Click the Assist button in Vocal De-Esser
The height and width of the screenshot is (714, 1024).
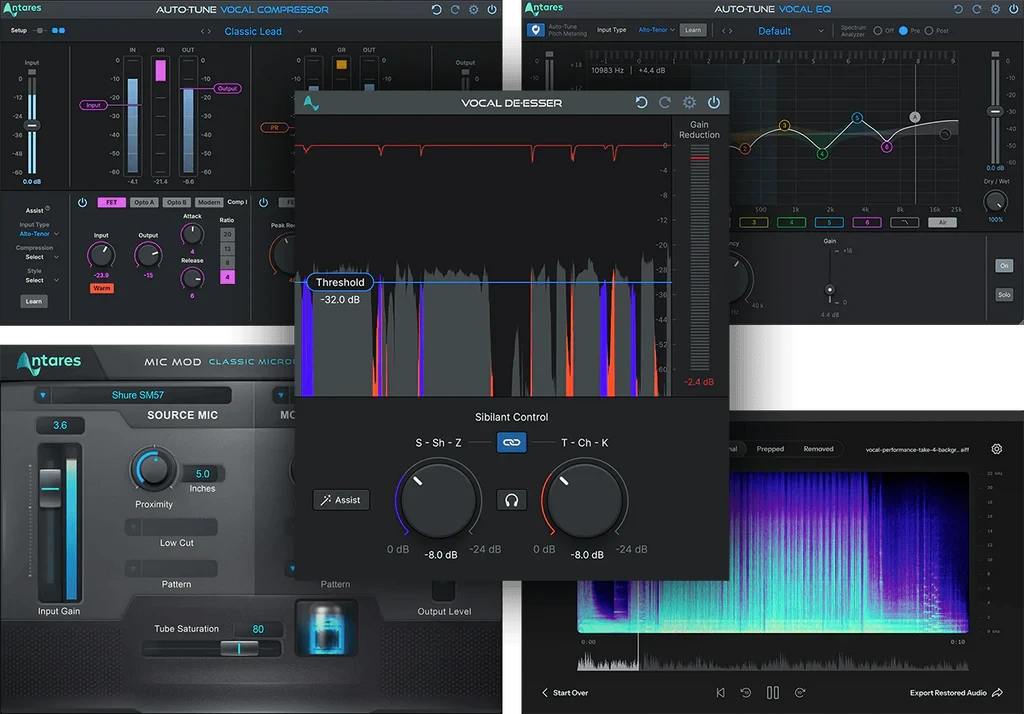341,499
